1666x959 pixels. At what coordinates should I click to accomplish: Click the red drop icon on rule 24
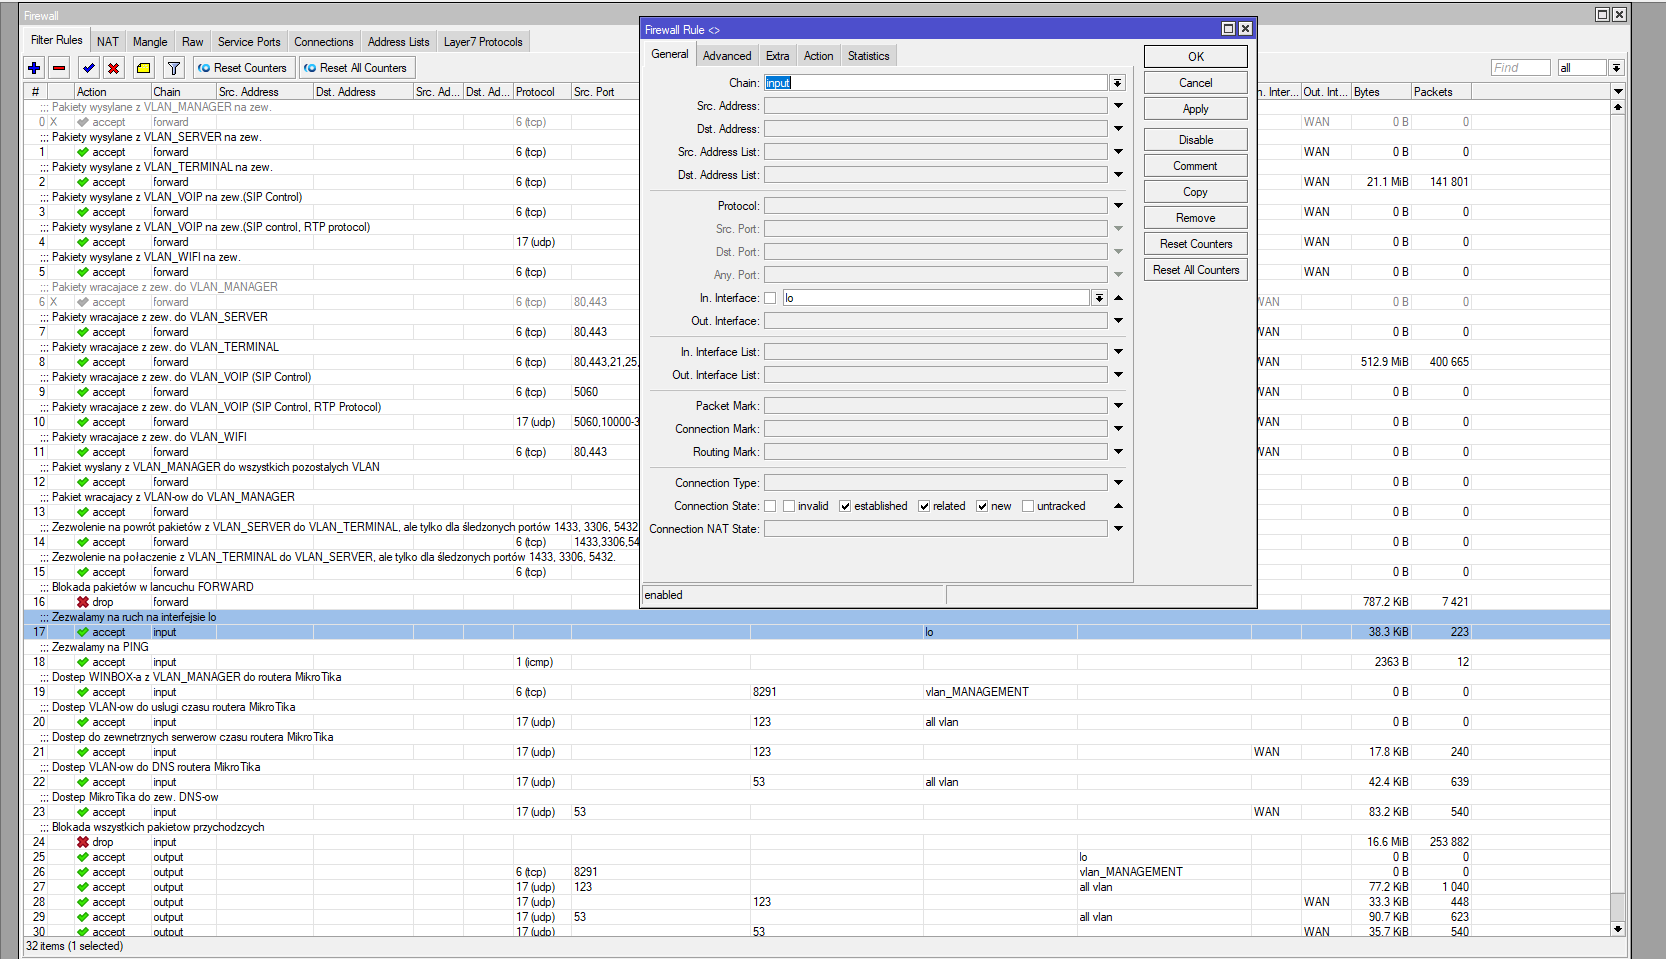point(83,842)
